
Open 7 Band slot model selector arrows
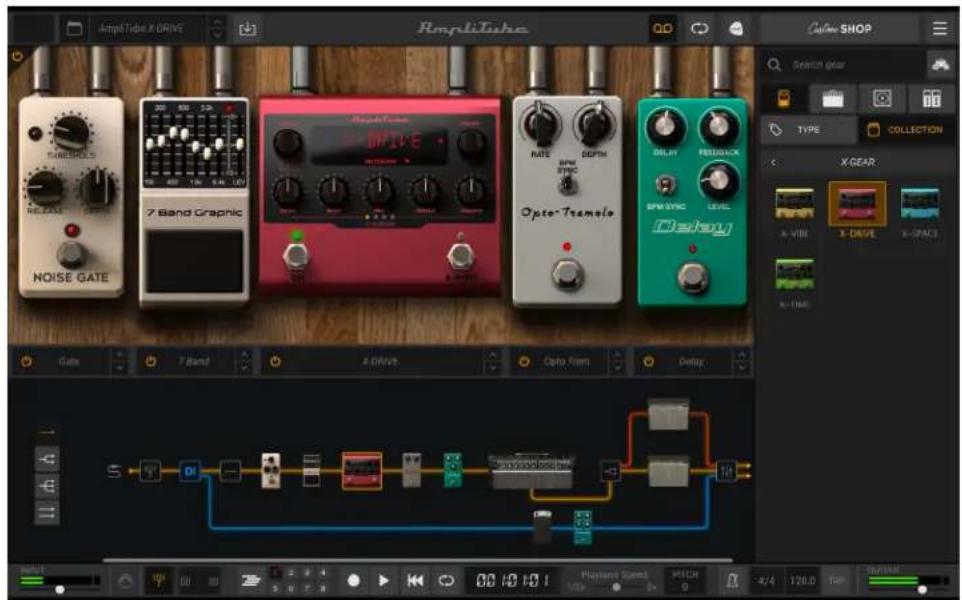pos(244,361)
